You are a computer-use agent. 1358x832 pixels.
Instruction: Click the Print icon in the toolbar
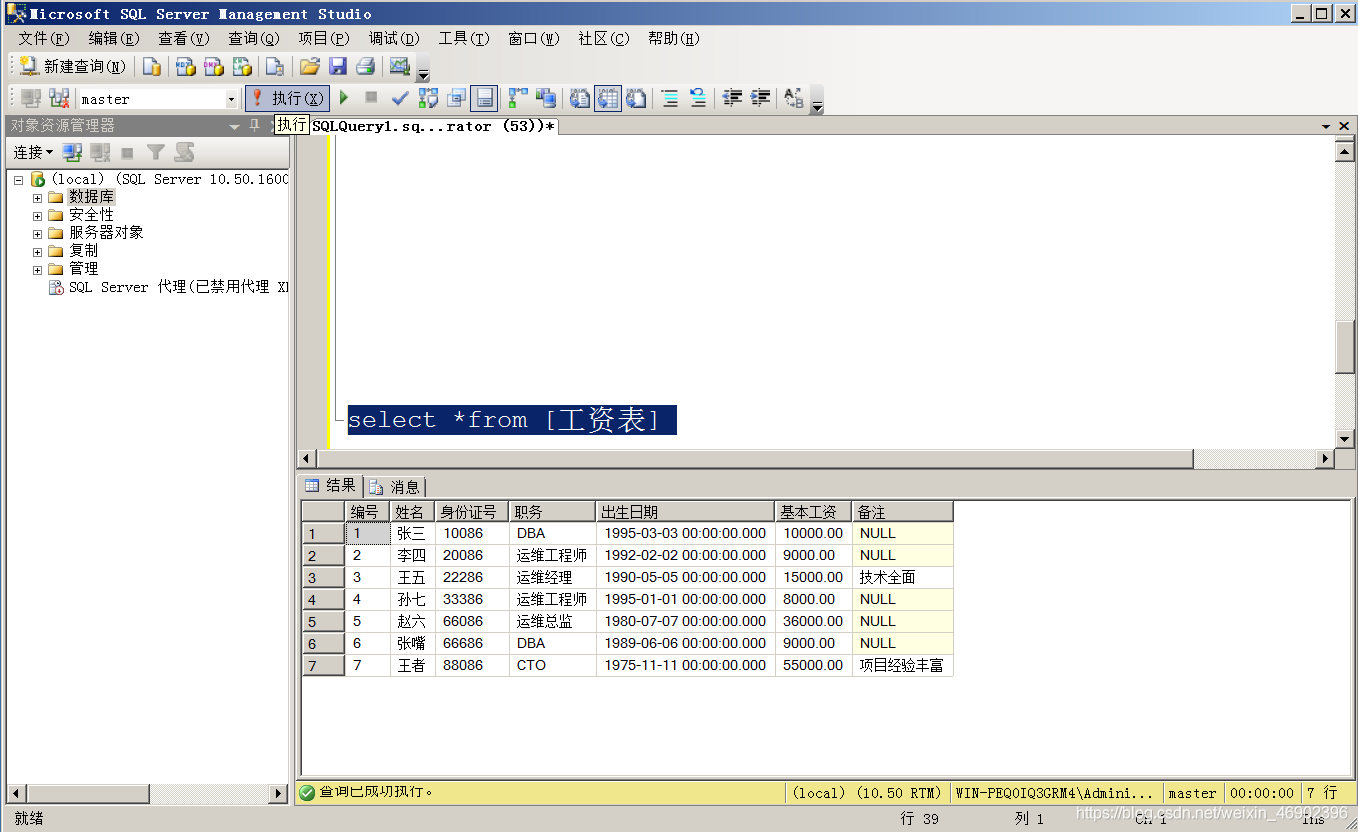point(365,67)
